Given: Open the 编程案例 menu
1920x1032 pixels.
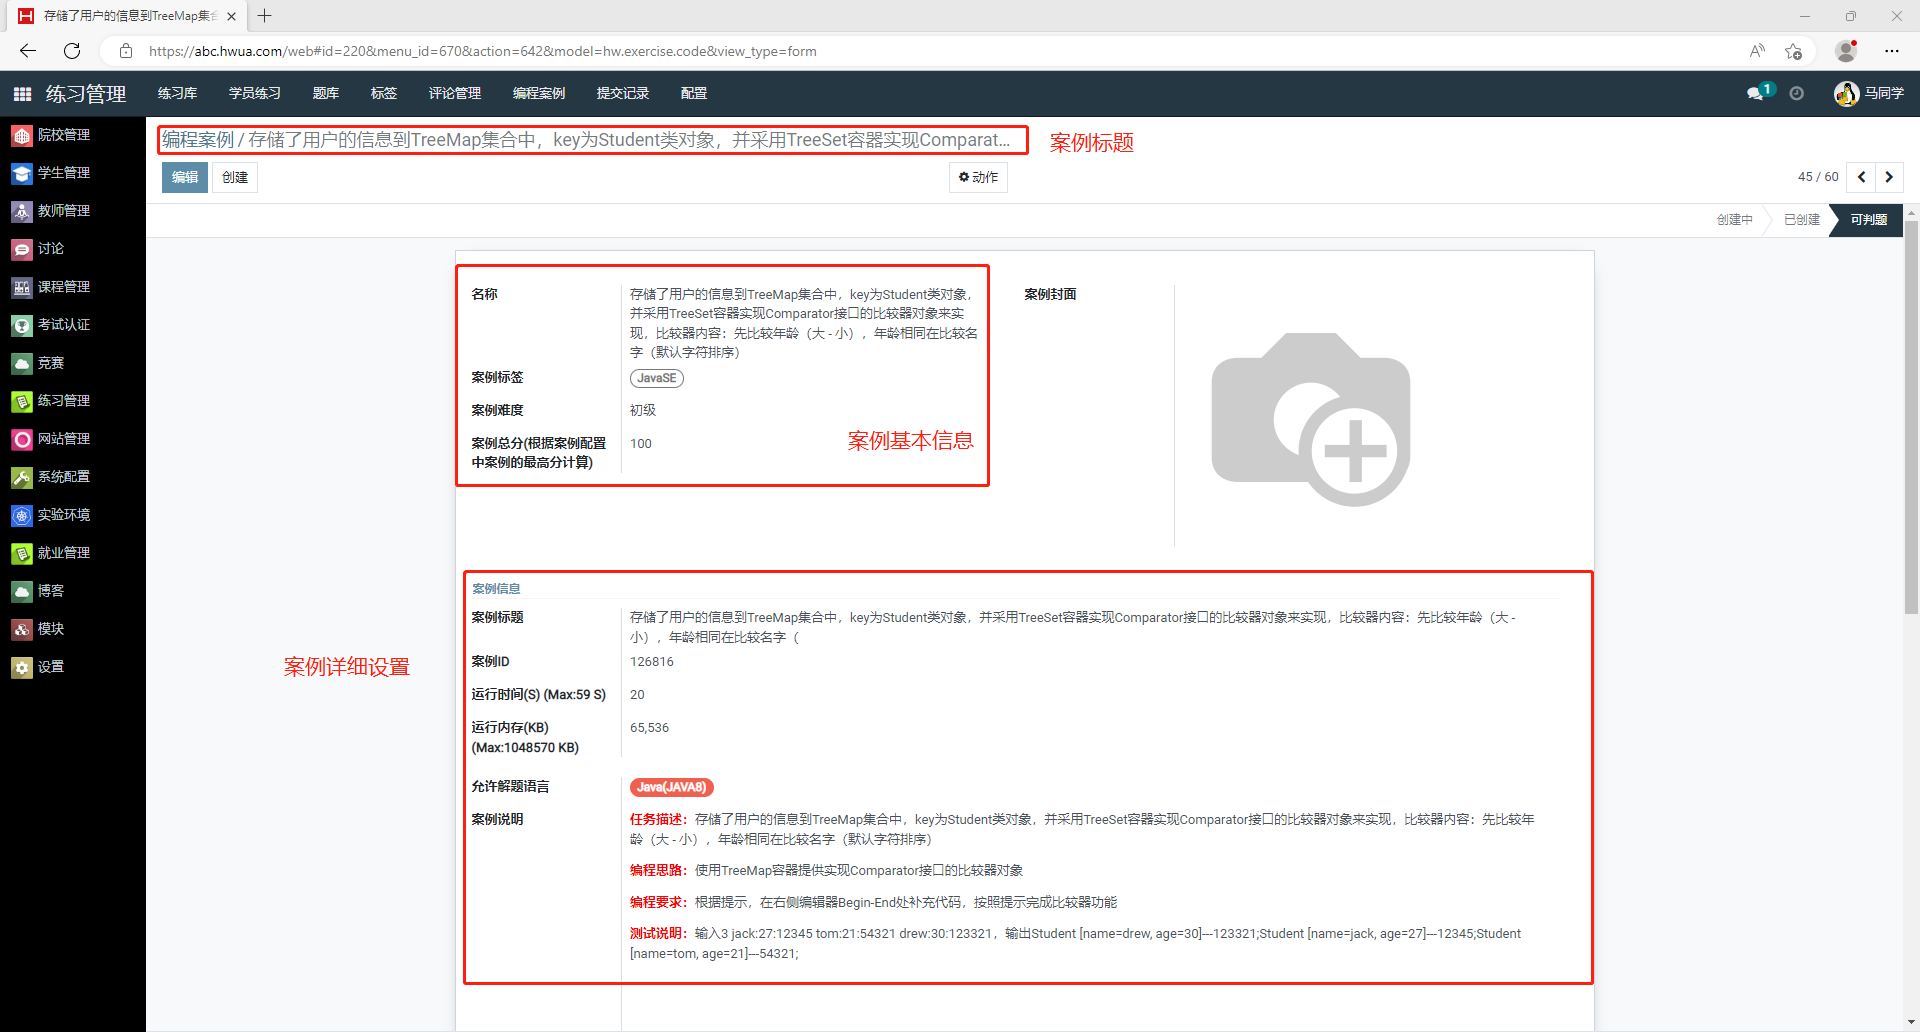Looking at the screenshot, I should click(x=539, y=93).
